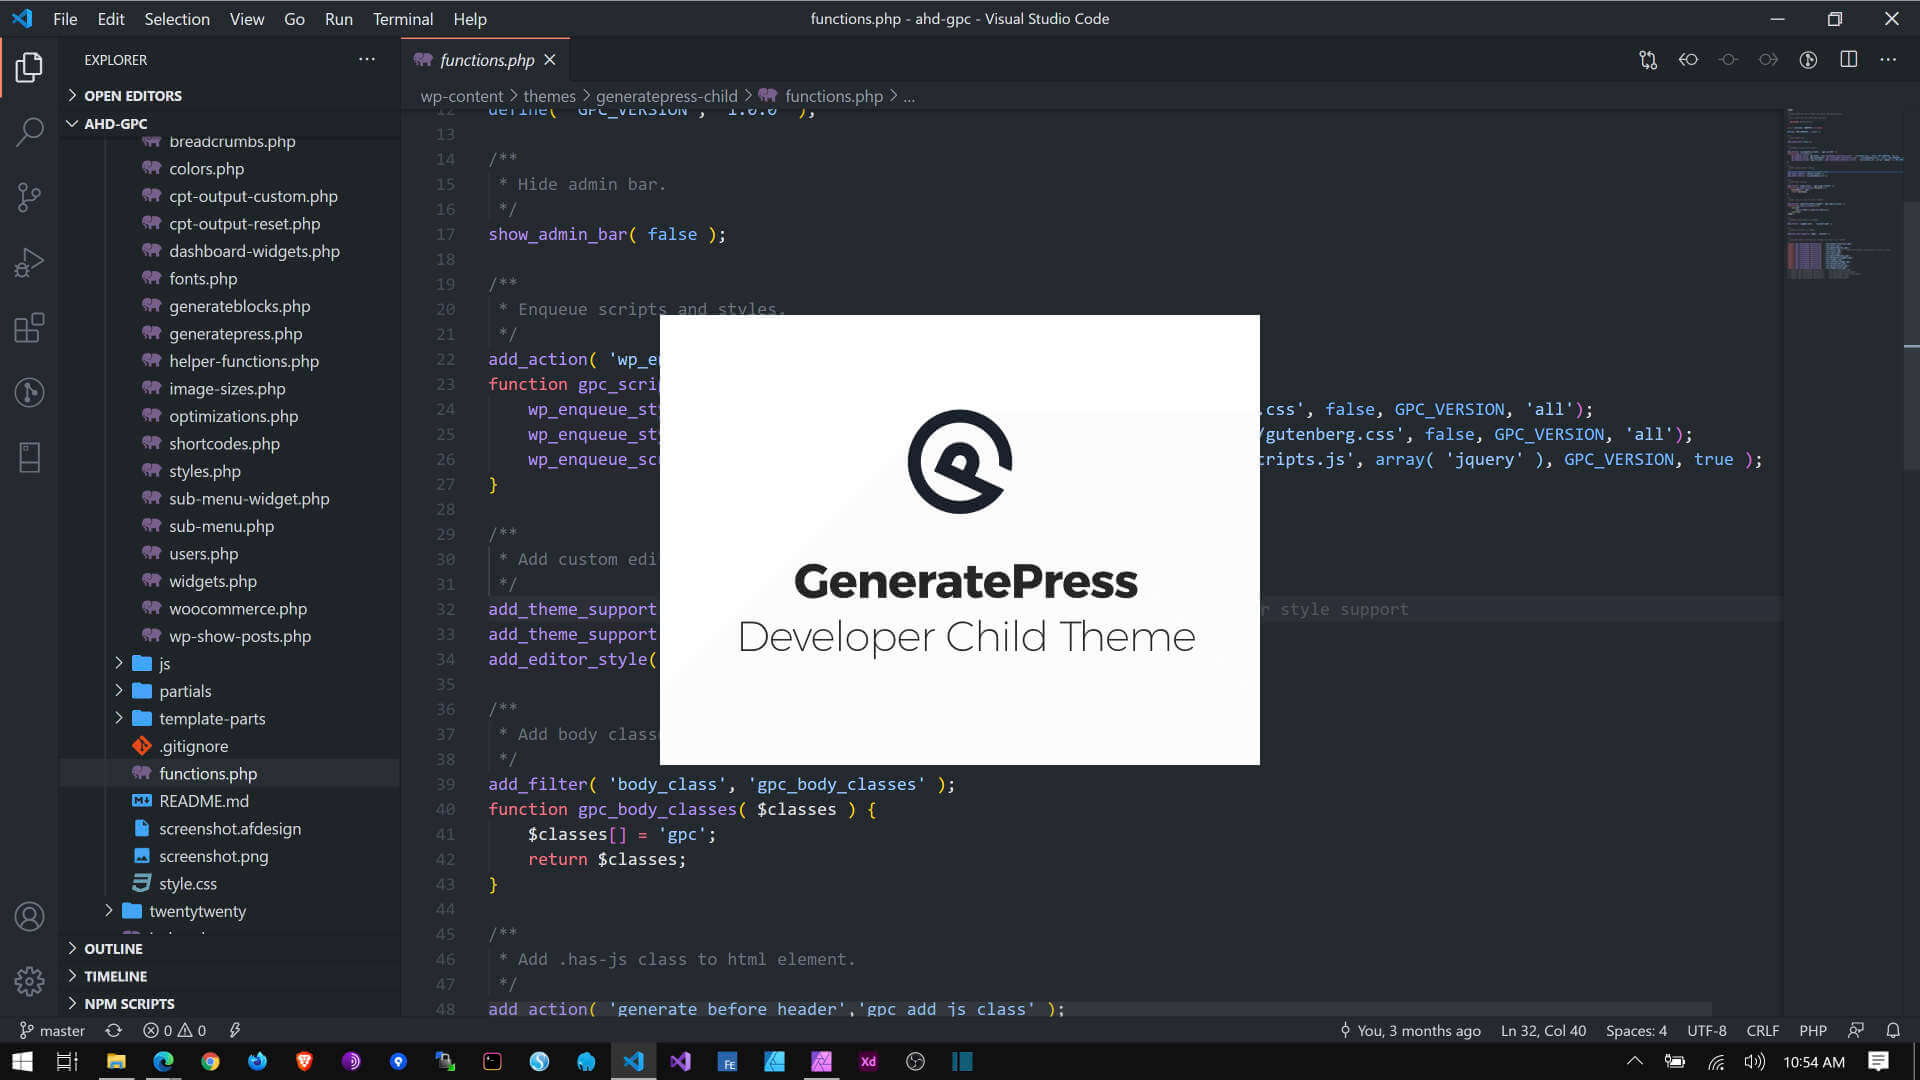Open the Manage gear icon
Screen dimensions: 1920x1080
pos(30,981)
